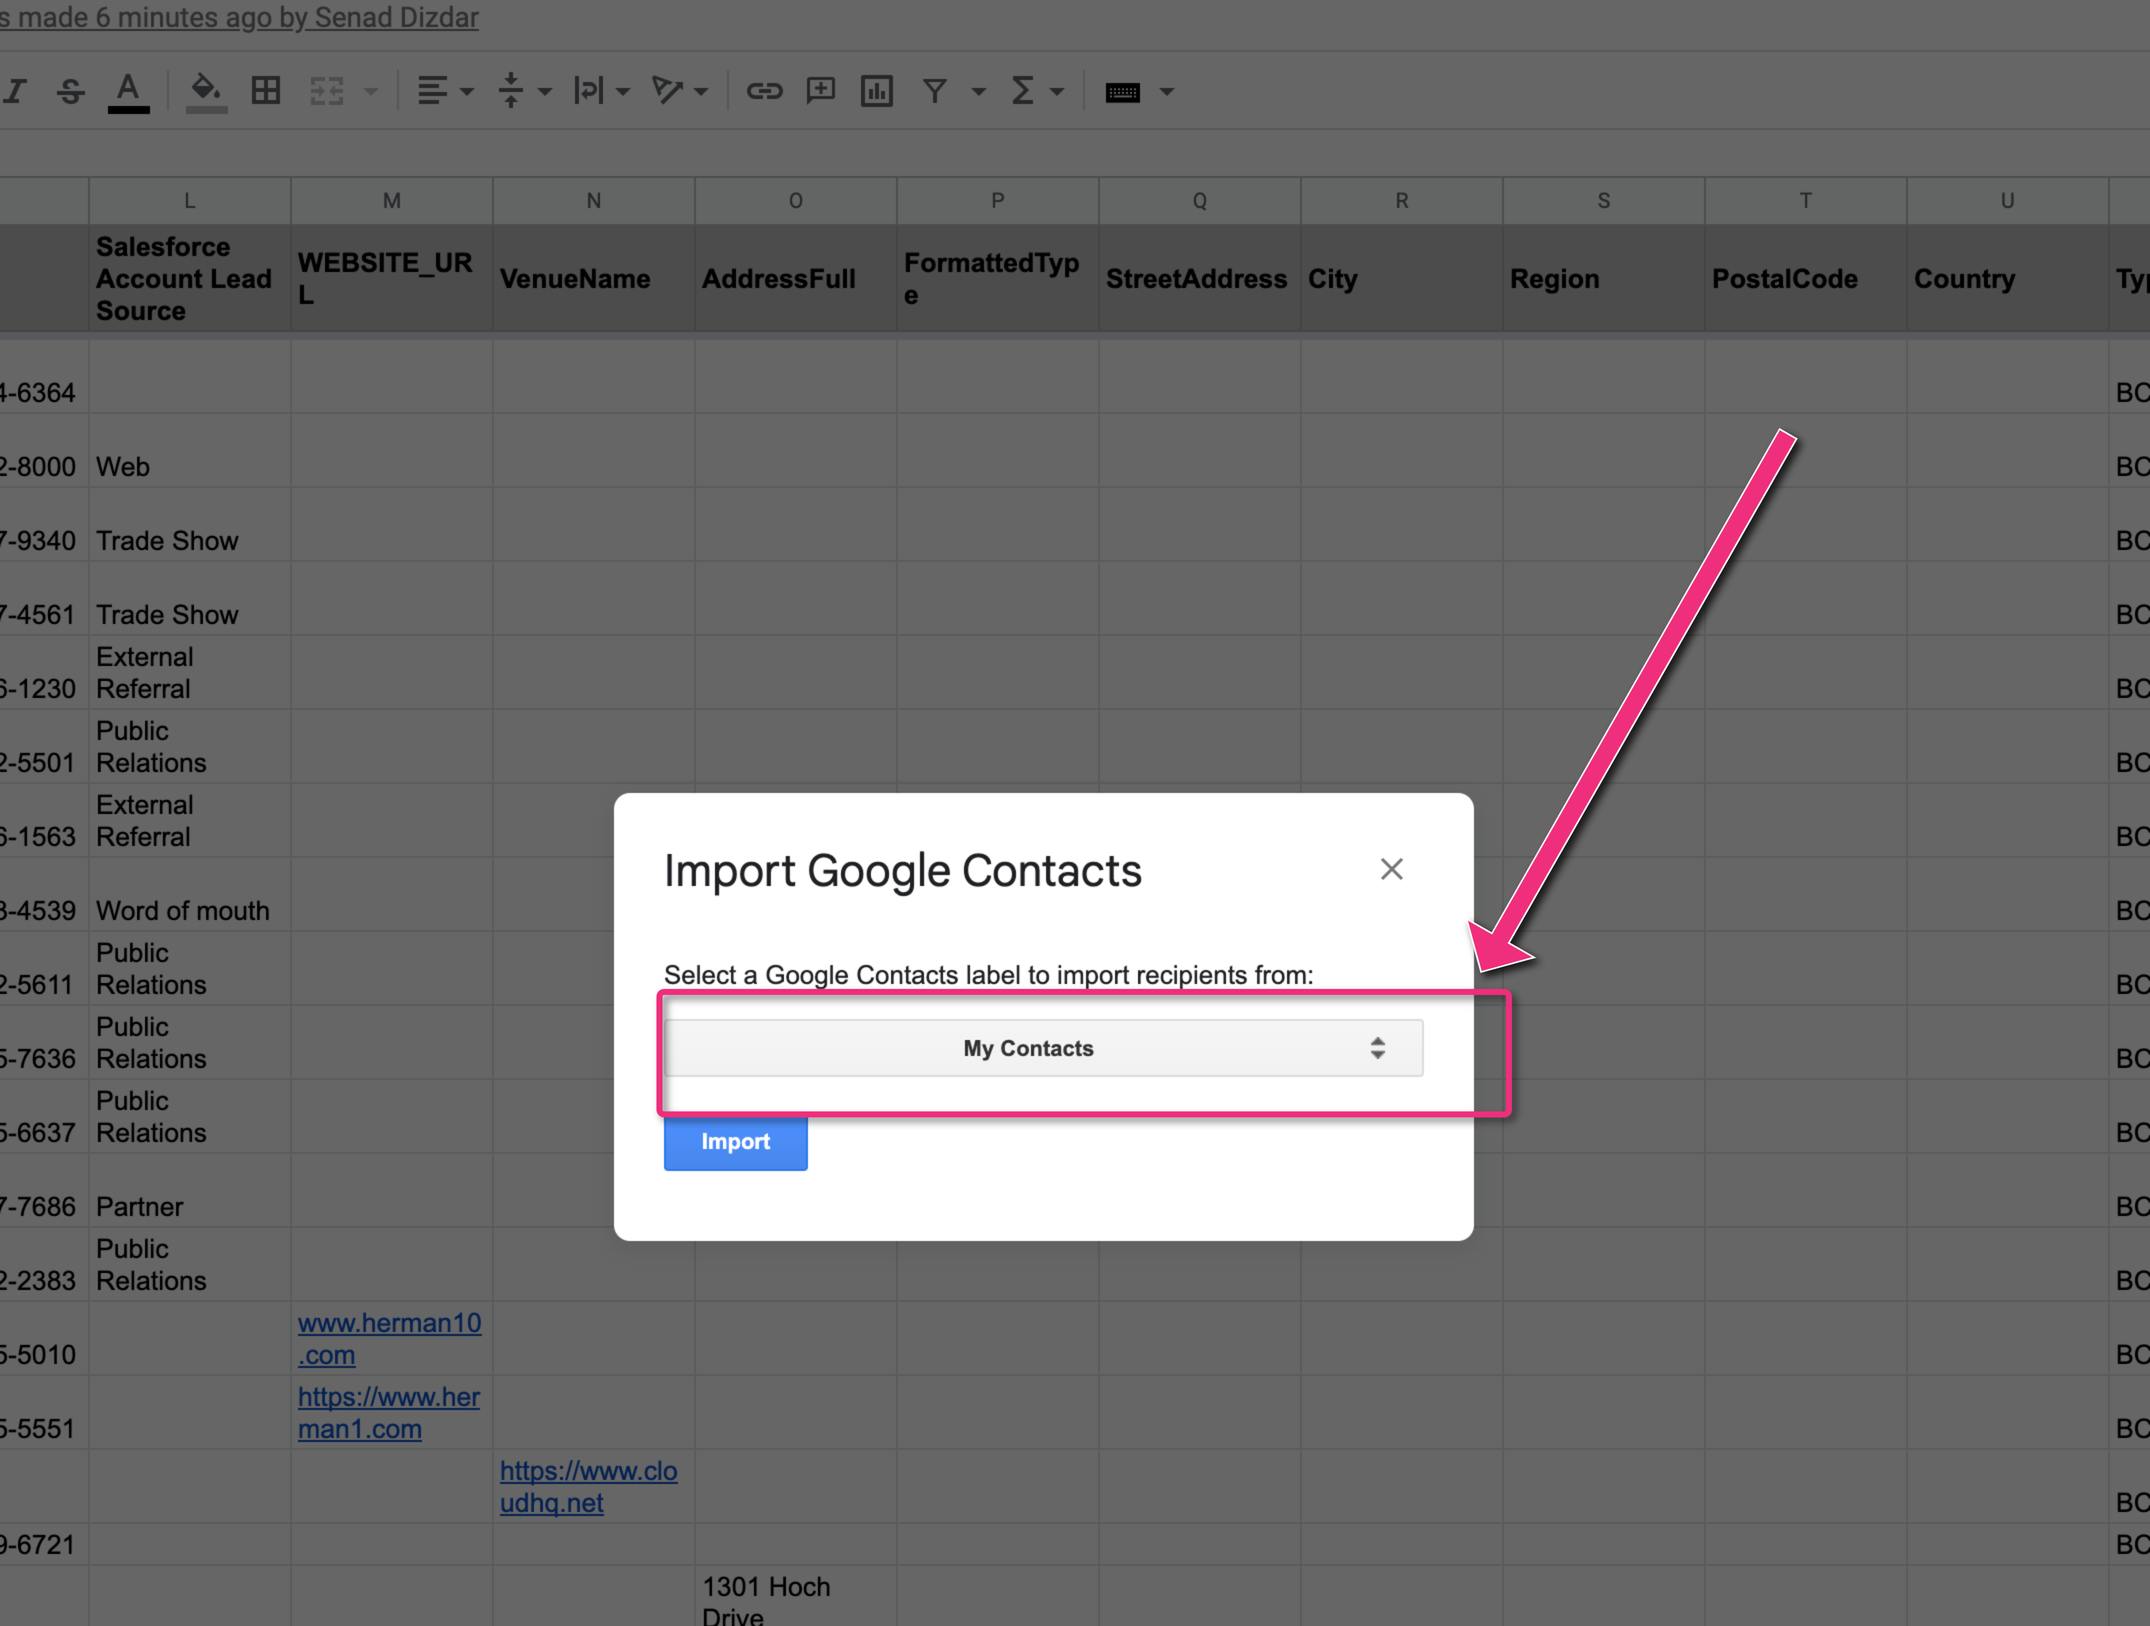Click the Country header cell
2150x1626 pixels.
point(2008,278)
